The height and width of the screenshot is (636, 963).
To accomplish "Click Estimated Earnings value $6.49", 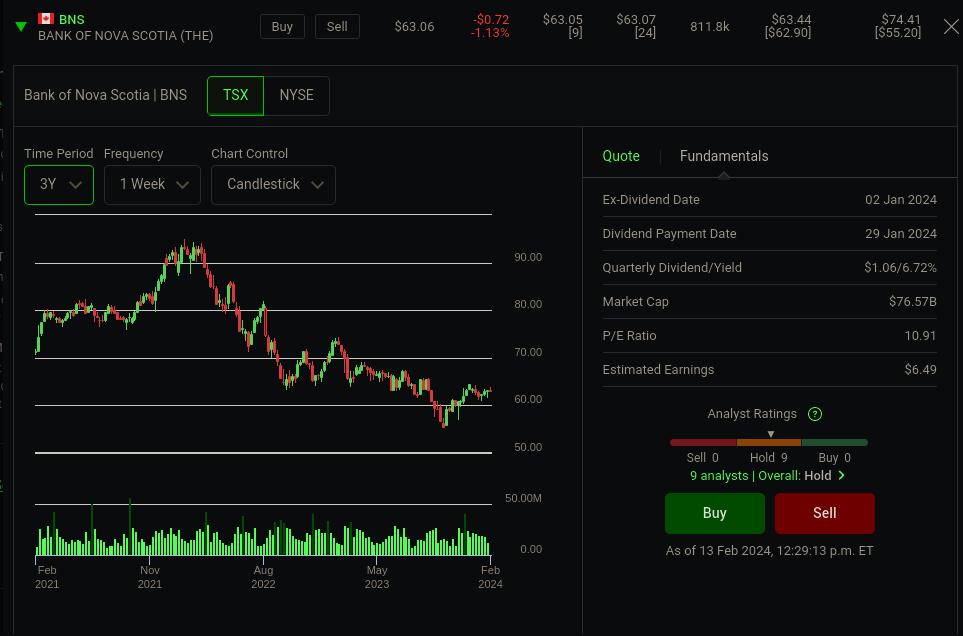I will [920, 370].
